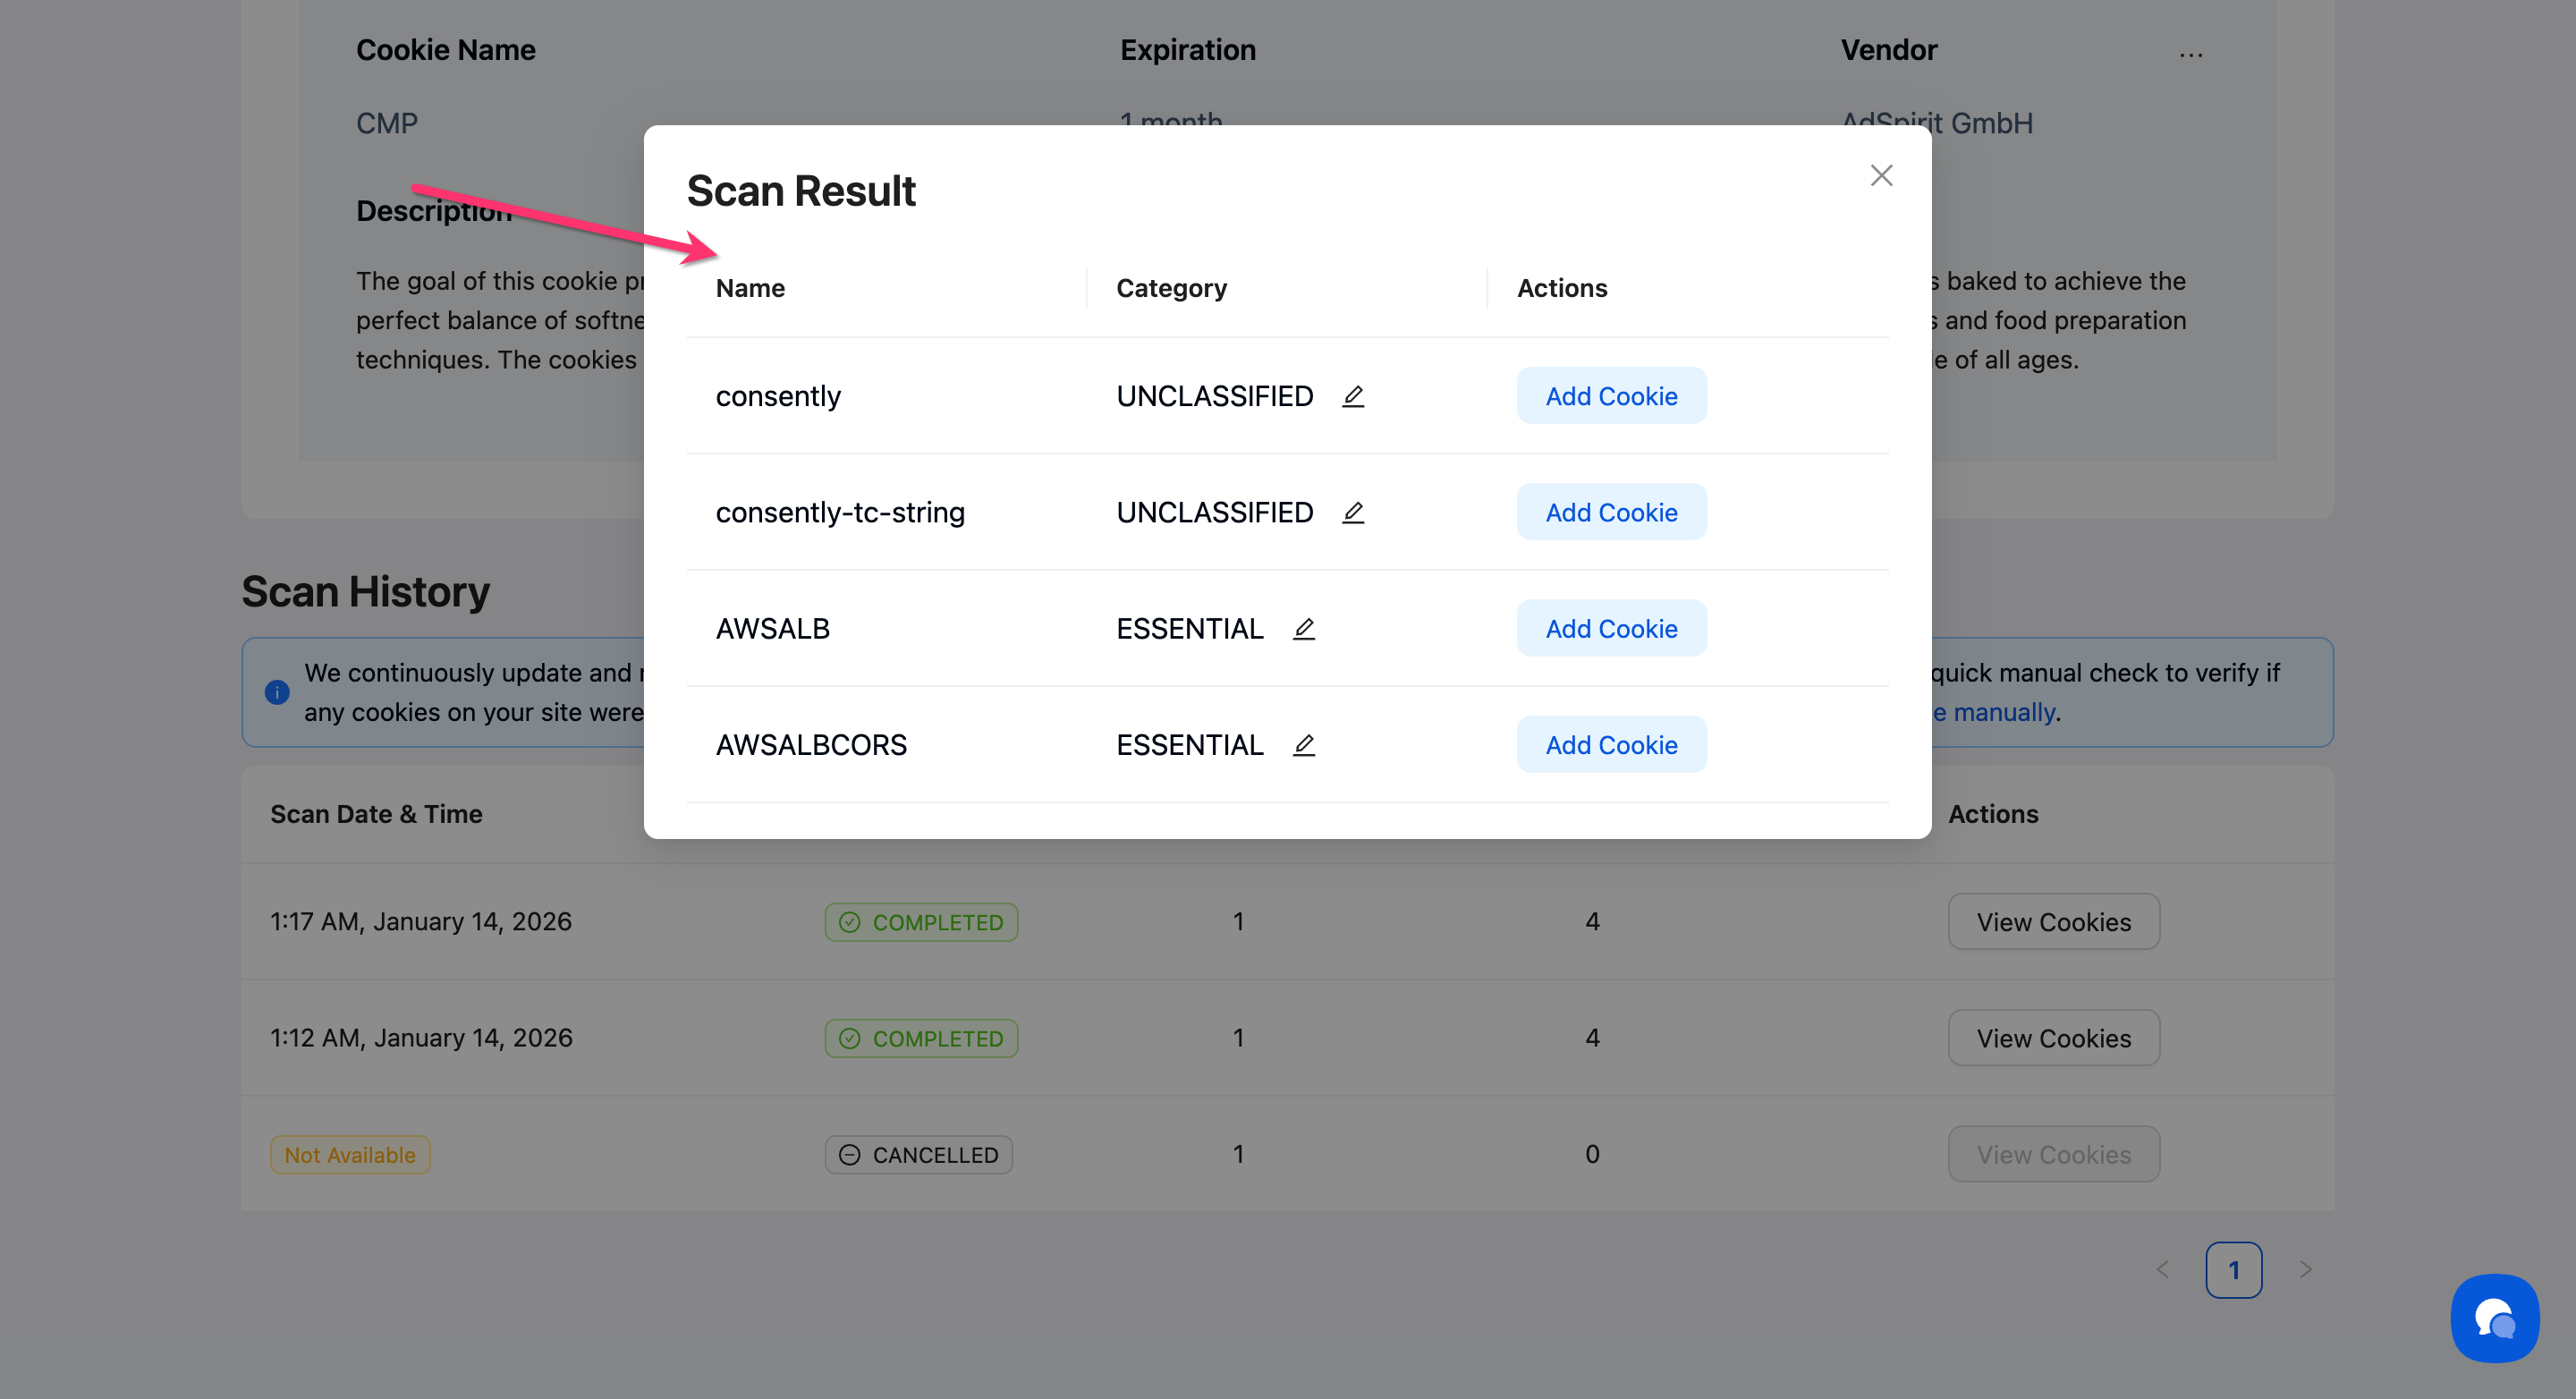Click the Category column header
This screenshot has width=2576, height=1399.
click(x=1171, y=288)
